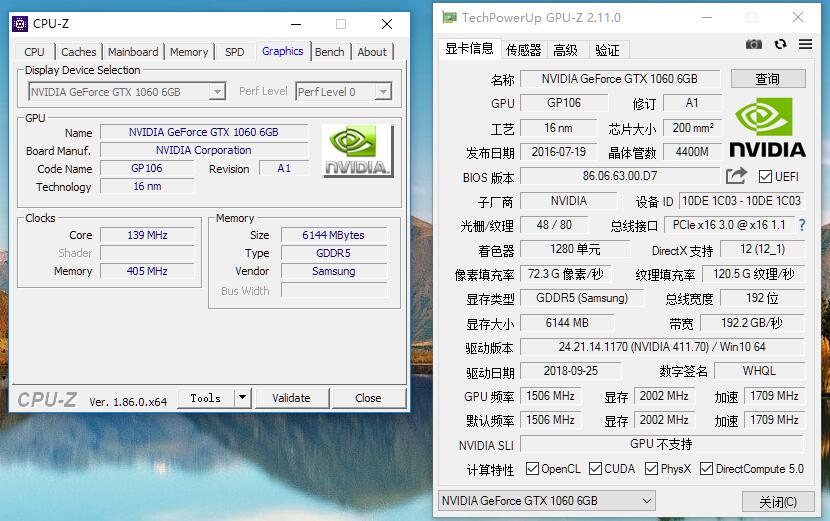Open the GPU-Z hamburger menu
Viewport: 830px width, 521px height.
click(x=805, y=44)
